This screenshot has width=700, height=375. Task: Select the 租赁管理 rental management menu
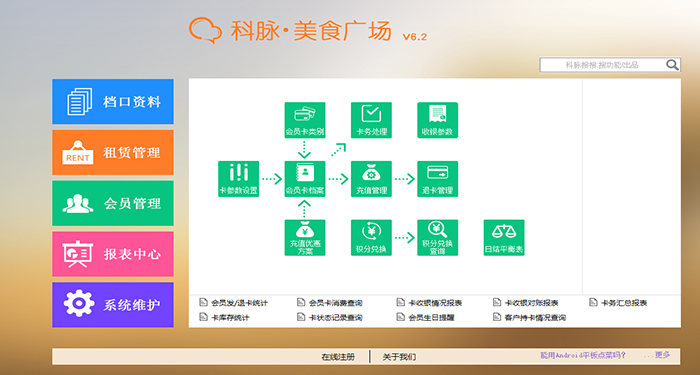(x=113, y=152)
